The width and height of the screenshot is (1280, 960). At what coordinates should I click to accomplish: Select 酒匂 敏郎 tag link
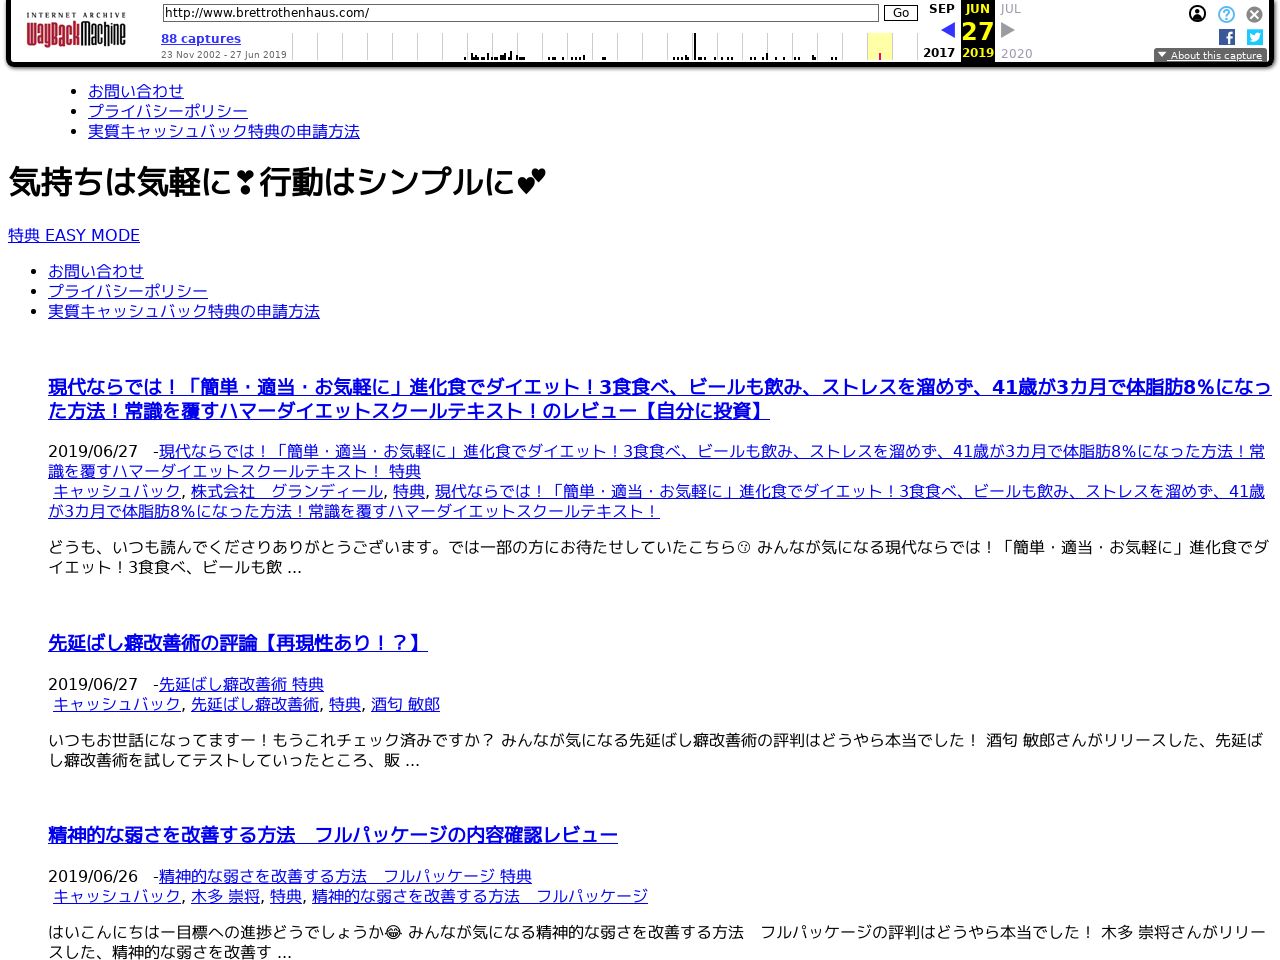[405, 704]
